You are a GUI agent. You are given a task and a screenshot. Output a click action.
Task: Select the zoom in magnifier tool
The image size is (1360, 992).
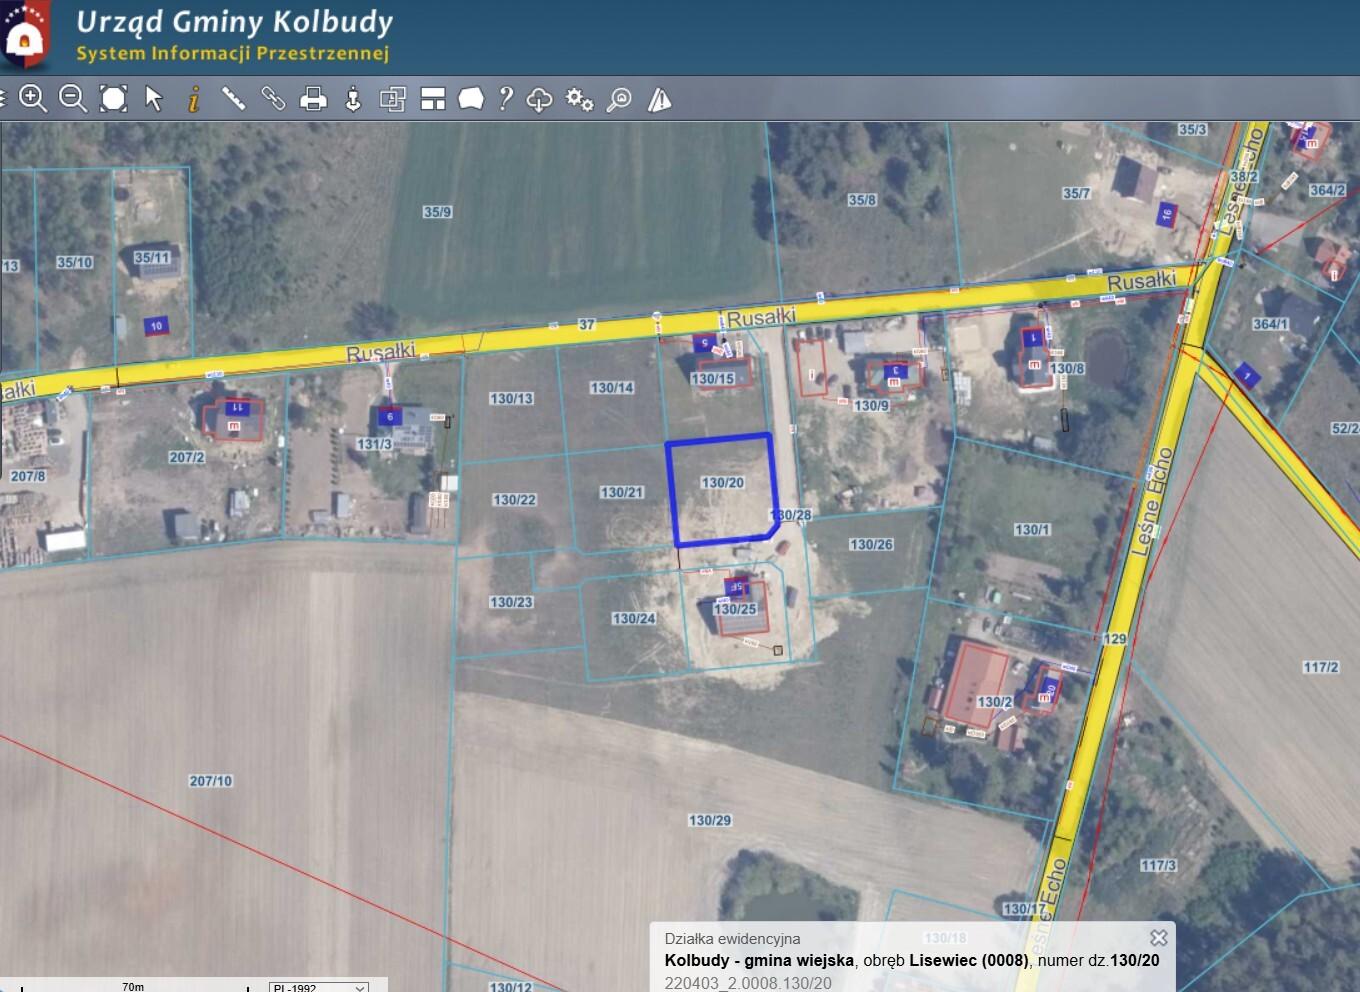(33, 98)
